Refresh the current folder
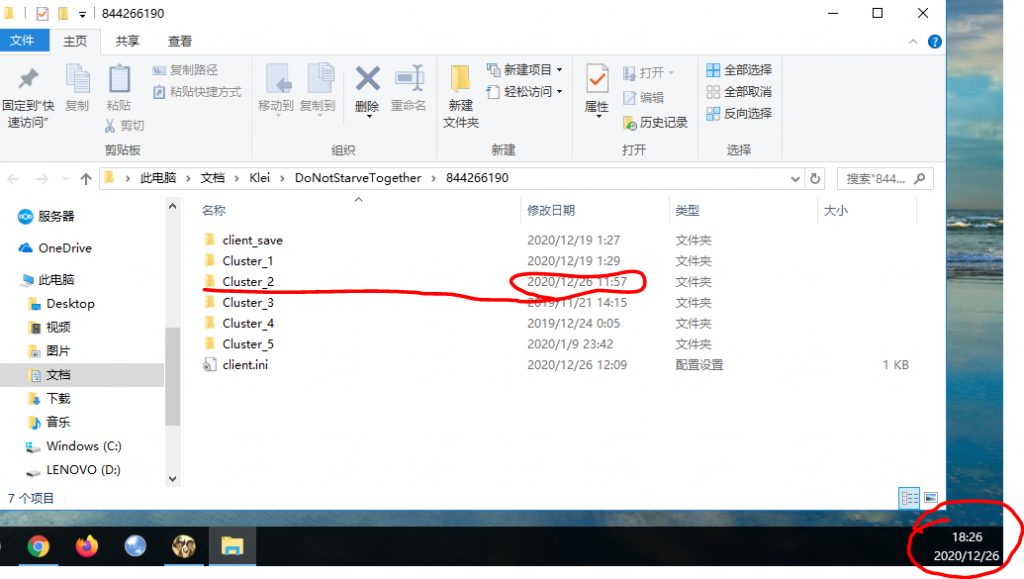1024x579 pixels. click(x=815, y=179)
